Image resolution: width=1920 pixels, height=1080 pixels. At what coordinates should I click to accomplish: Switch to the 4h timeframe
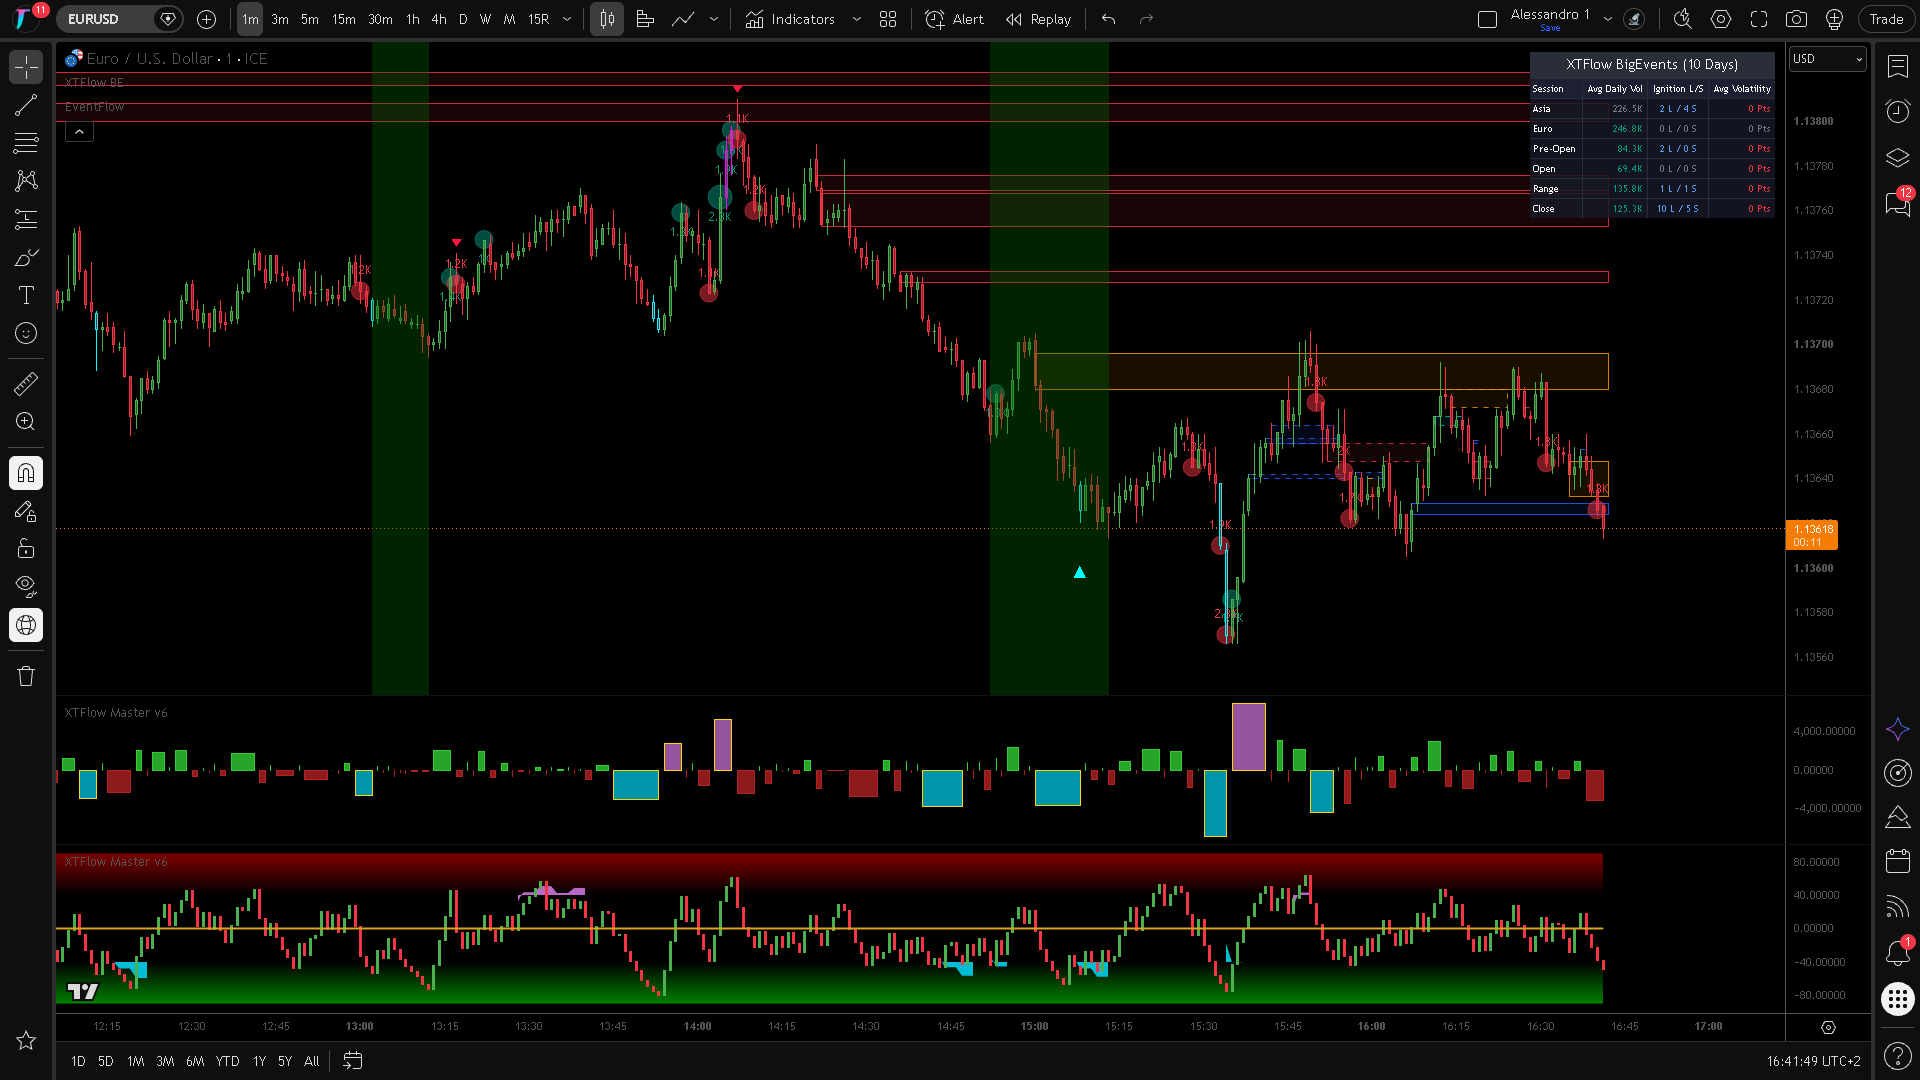point(438,19)
